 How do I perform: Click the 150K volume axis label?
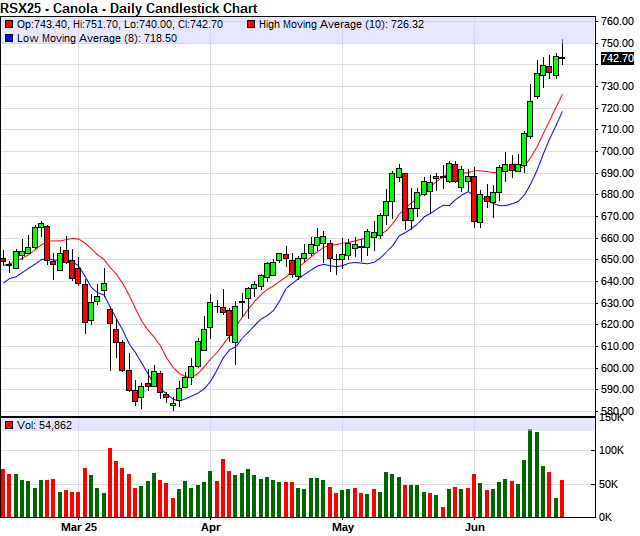click(x=613, y=420)
